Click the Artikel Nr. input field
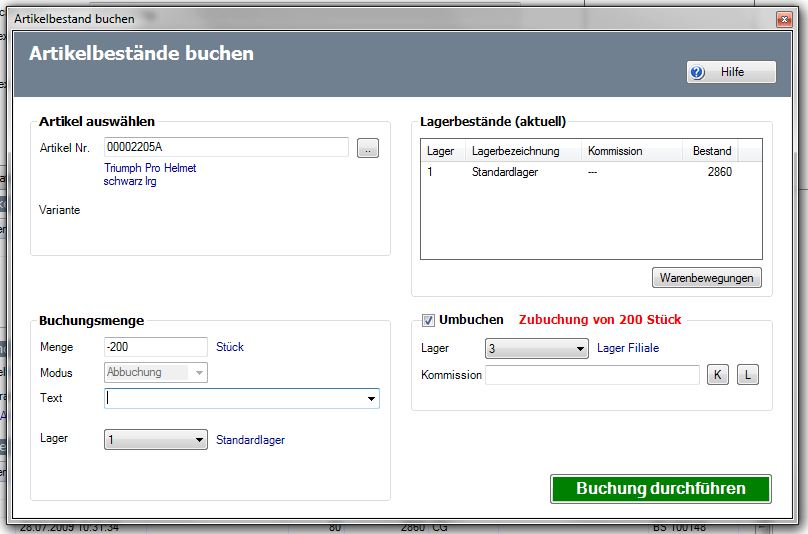This screenshot has width=808, height=534. coord(225,148)
